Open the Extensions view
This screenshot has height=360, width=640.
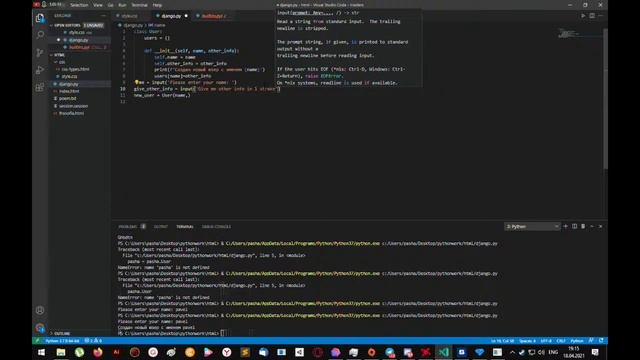(40, 87)
